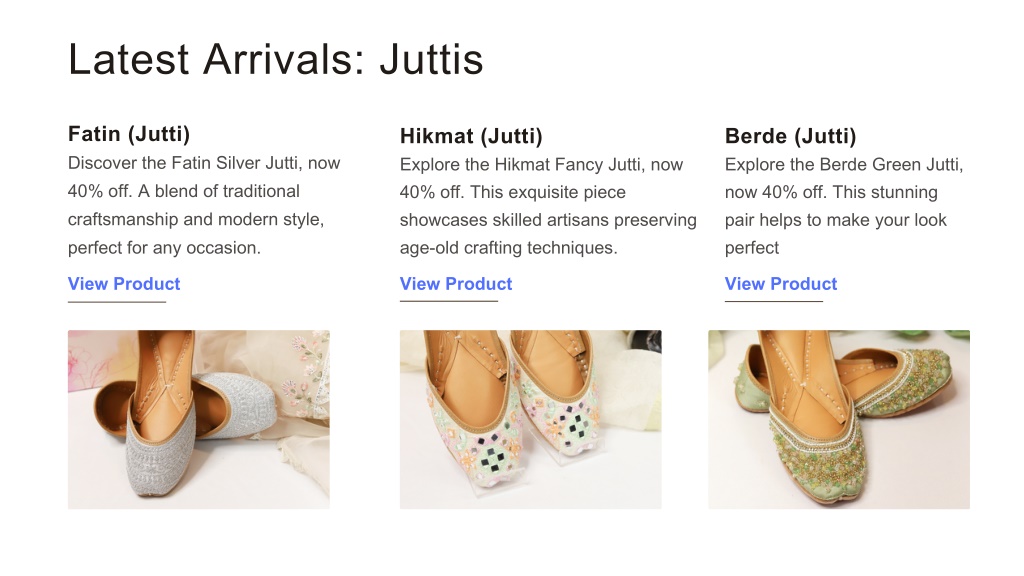
Task: Click the underline beneath Fatin's View Product
Action: tap(117, 302)
